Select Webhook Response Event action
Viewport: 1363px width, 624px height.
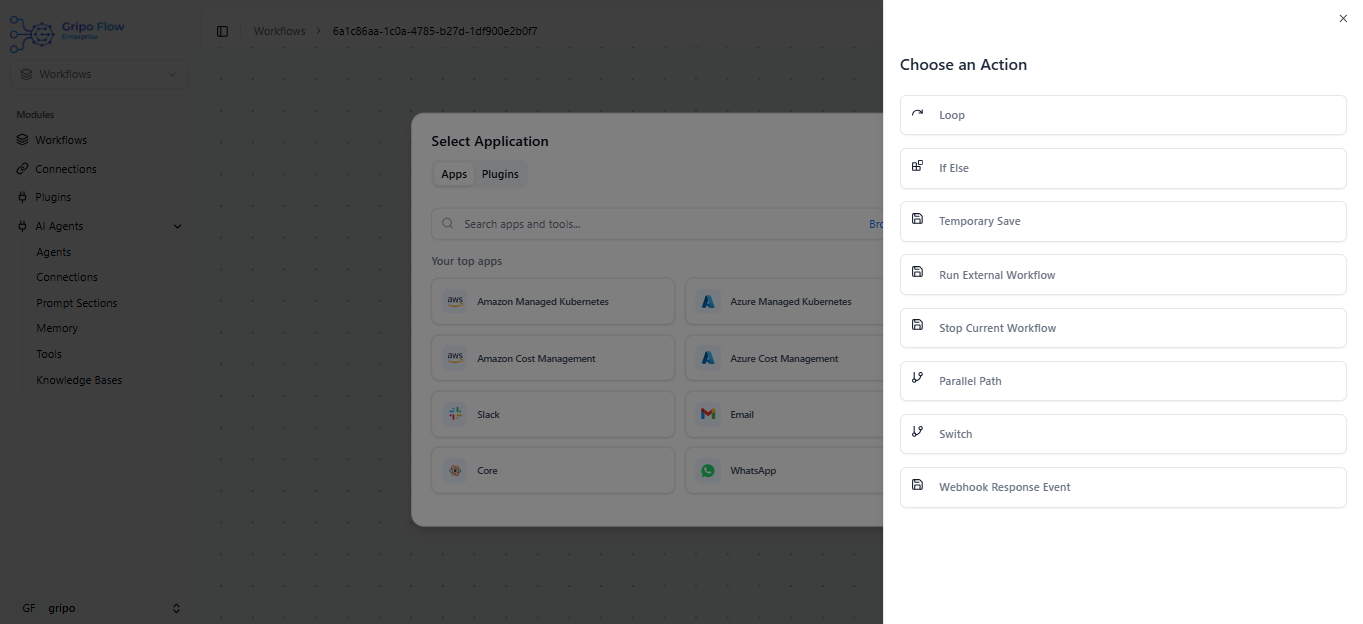tap(1123, 487)
